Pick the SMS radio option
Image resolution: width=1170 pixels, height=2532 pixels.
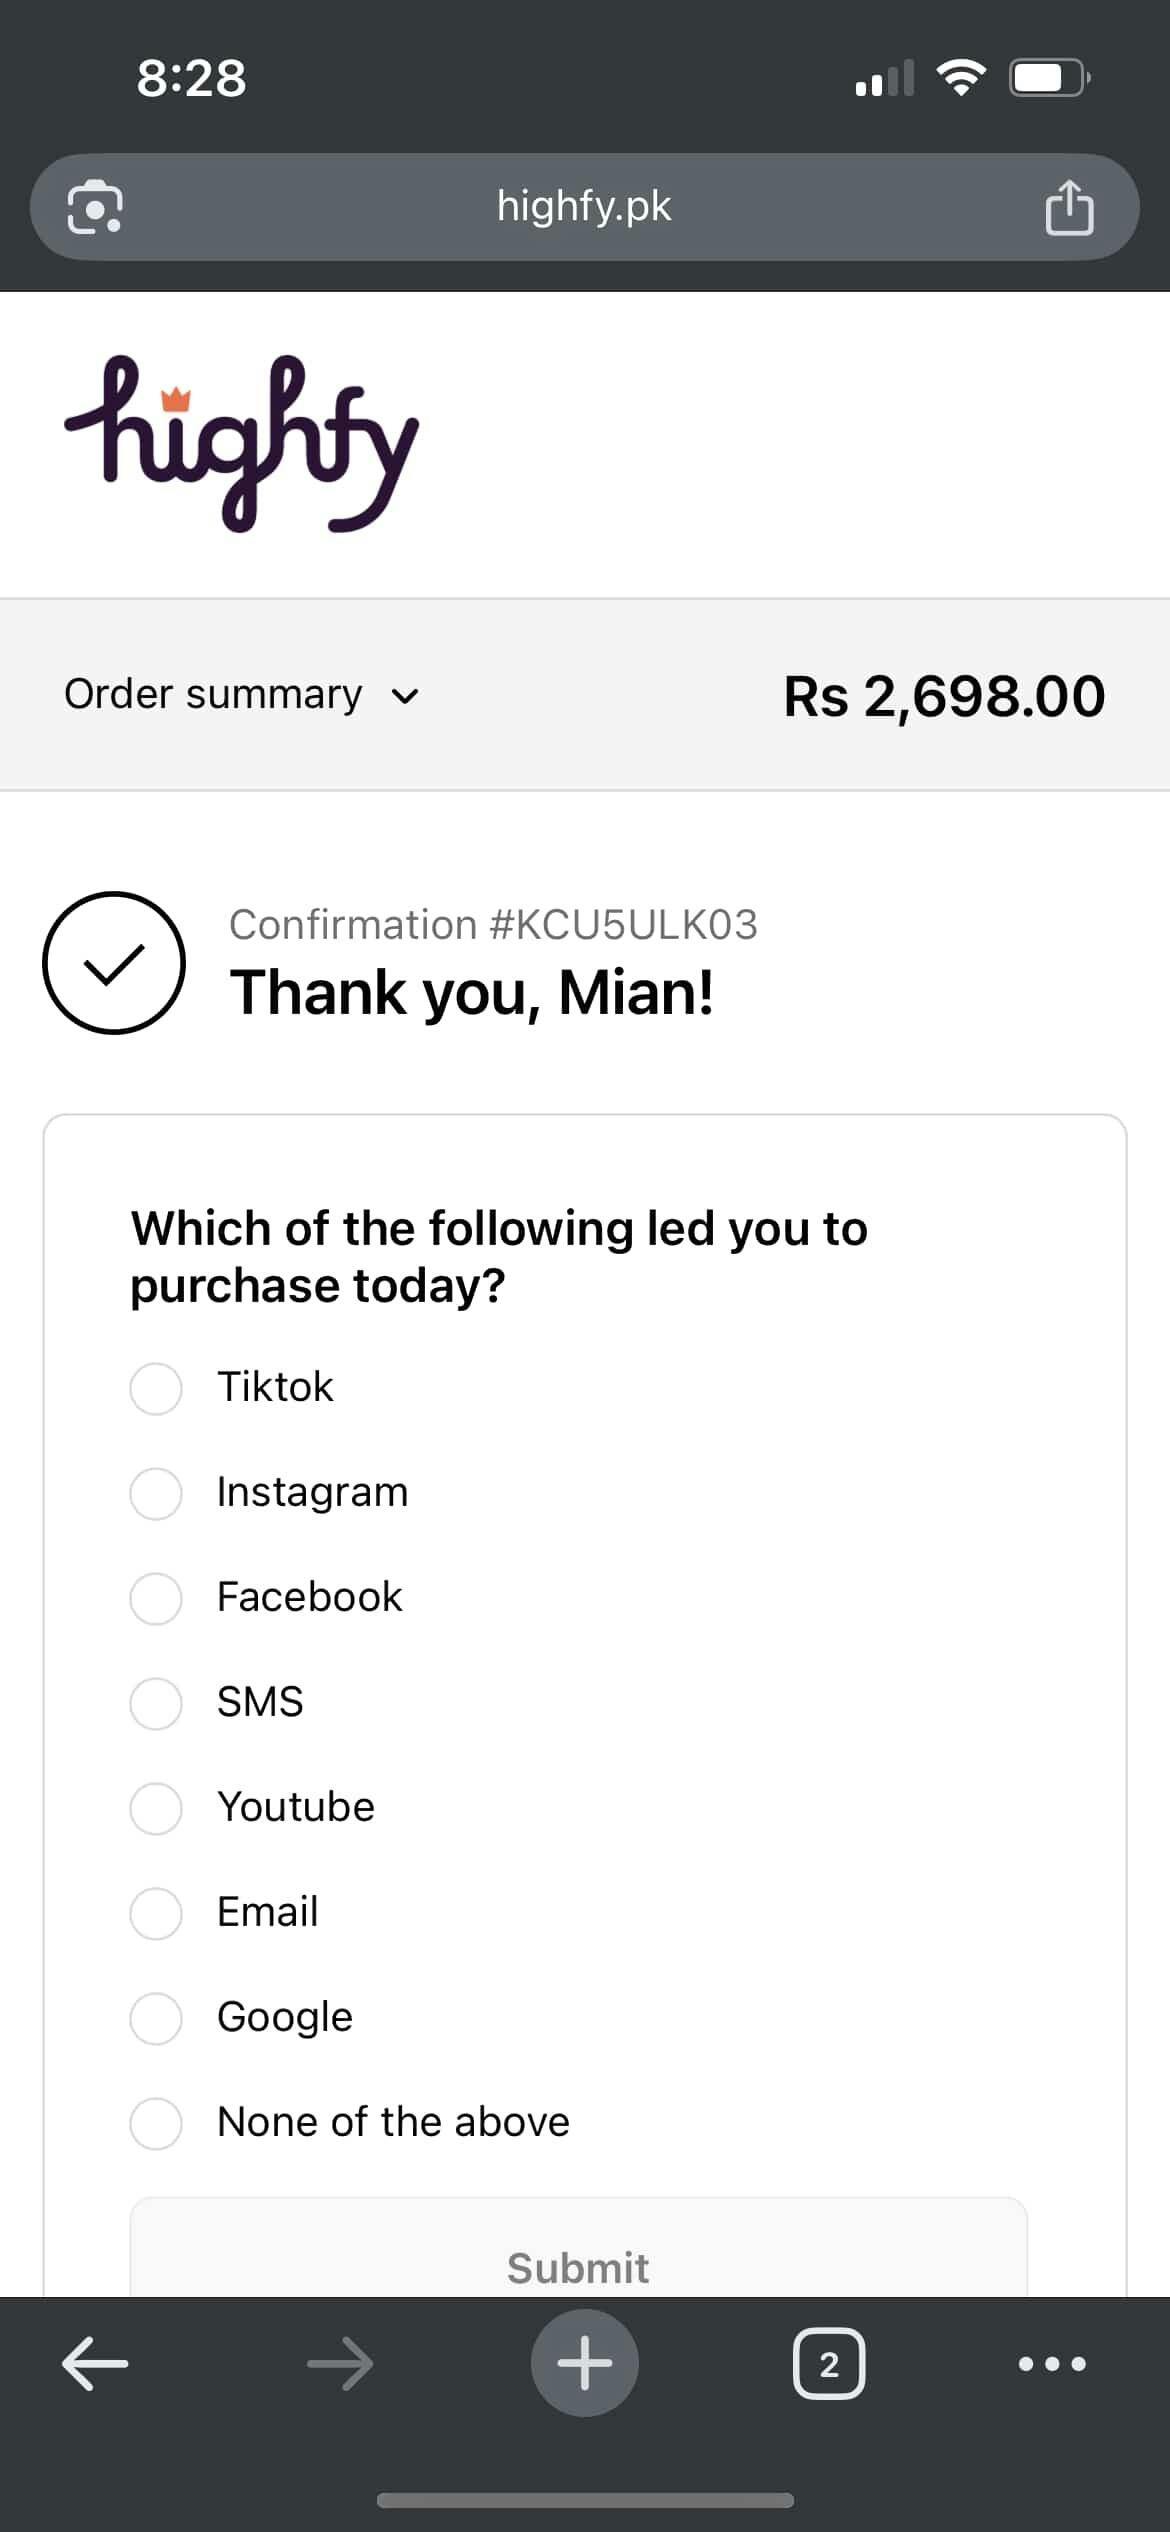(156, 1703)
